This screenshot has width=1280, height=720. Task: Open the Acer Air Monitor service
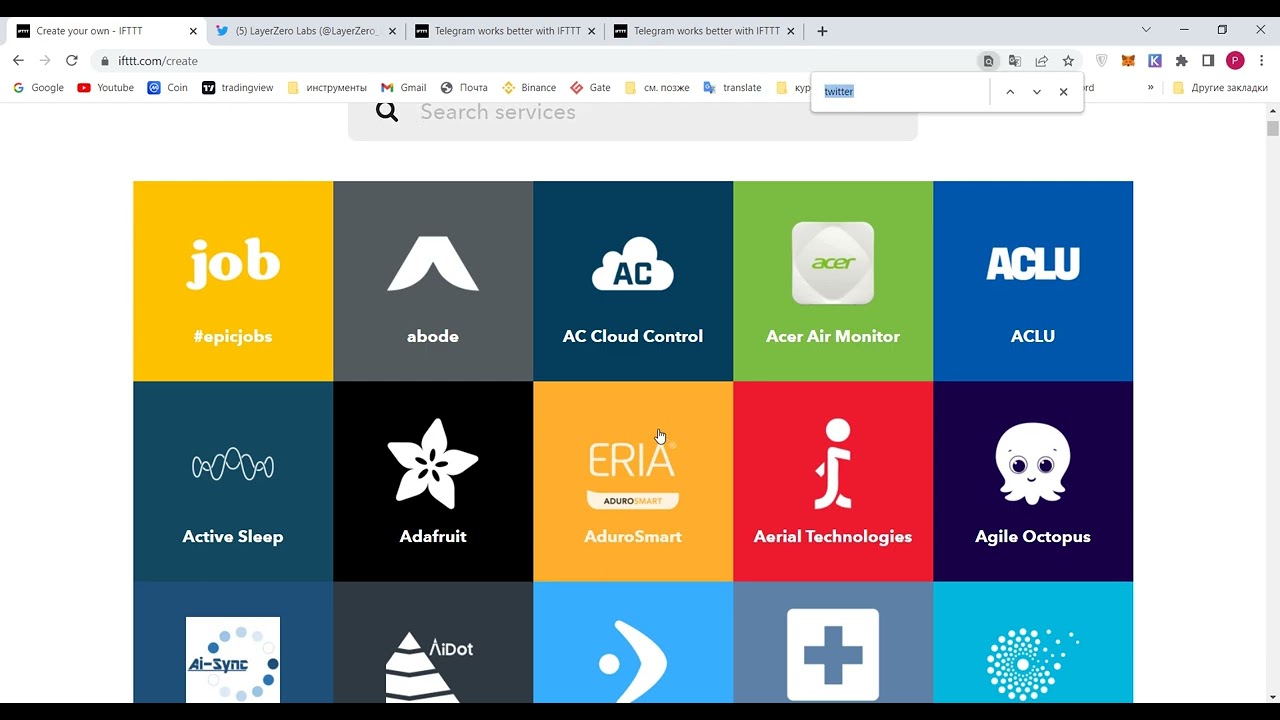coord(833,281)
